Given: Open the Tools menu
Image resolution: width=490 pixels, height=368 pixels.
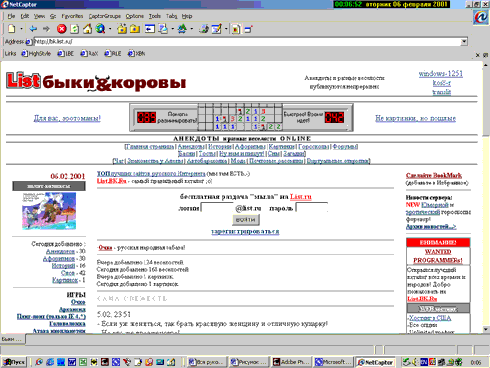Looking at the screenshot, I should click(x=155, y=16).
